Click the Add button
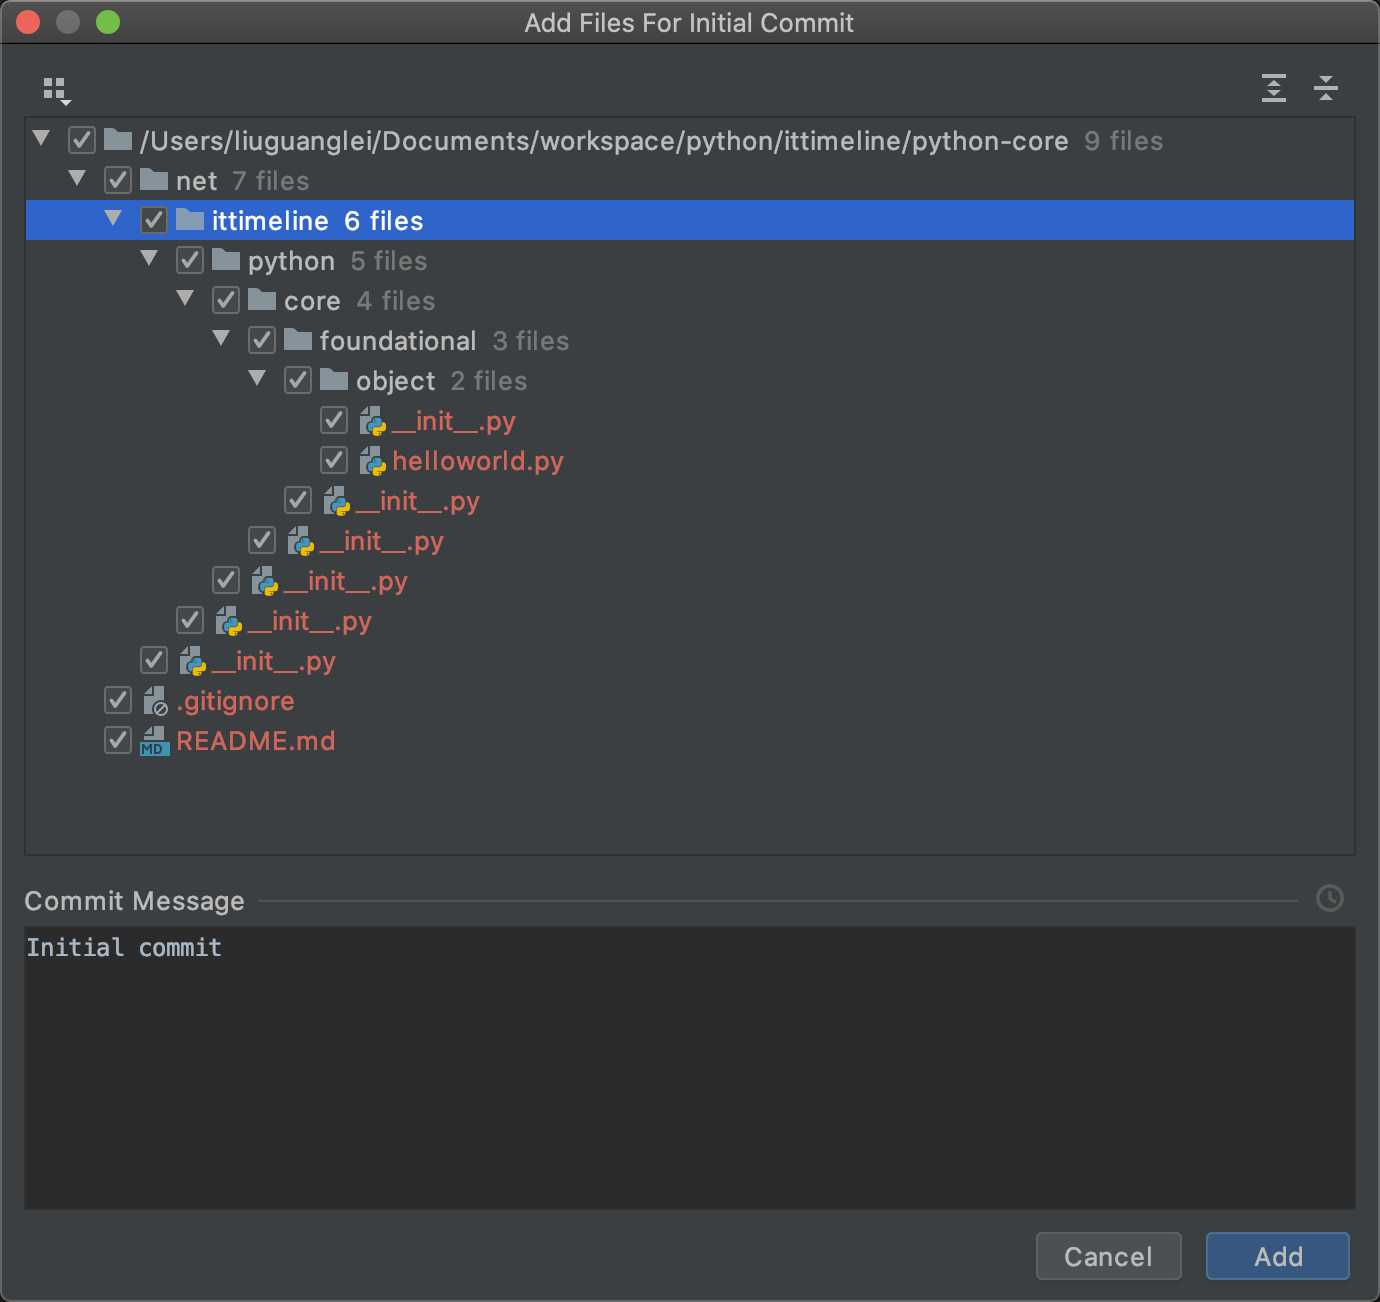This screenshot has width=1380, height=1302. (1278, 1256)
